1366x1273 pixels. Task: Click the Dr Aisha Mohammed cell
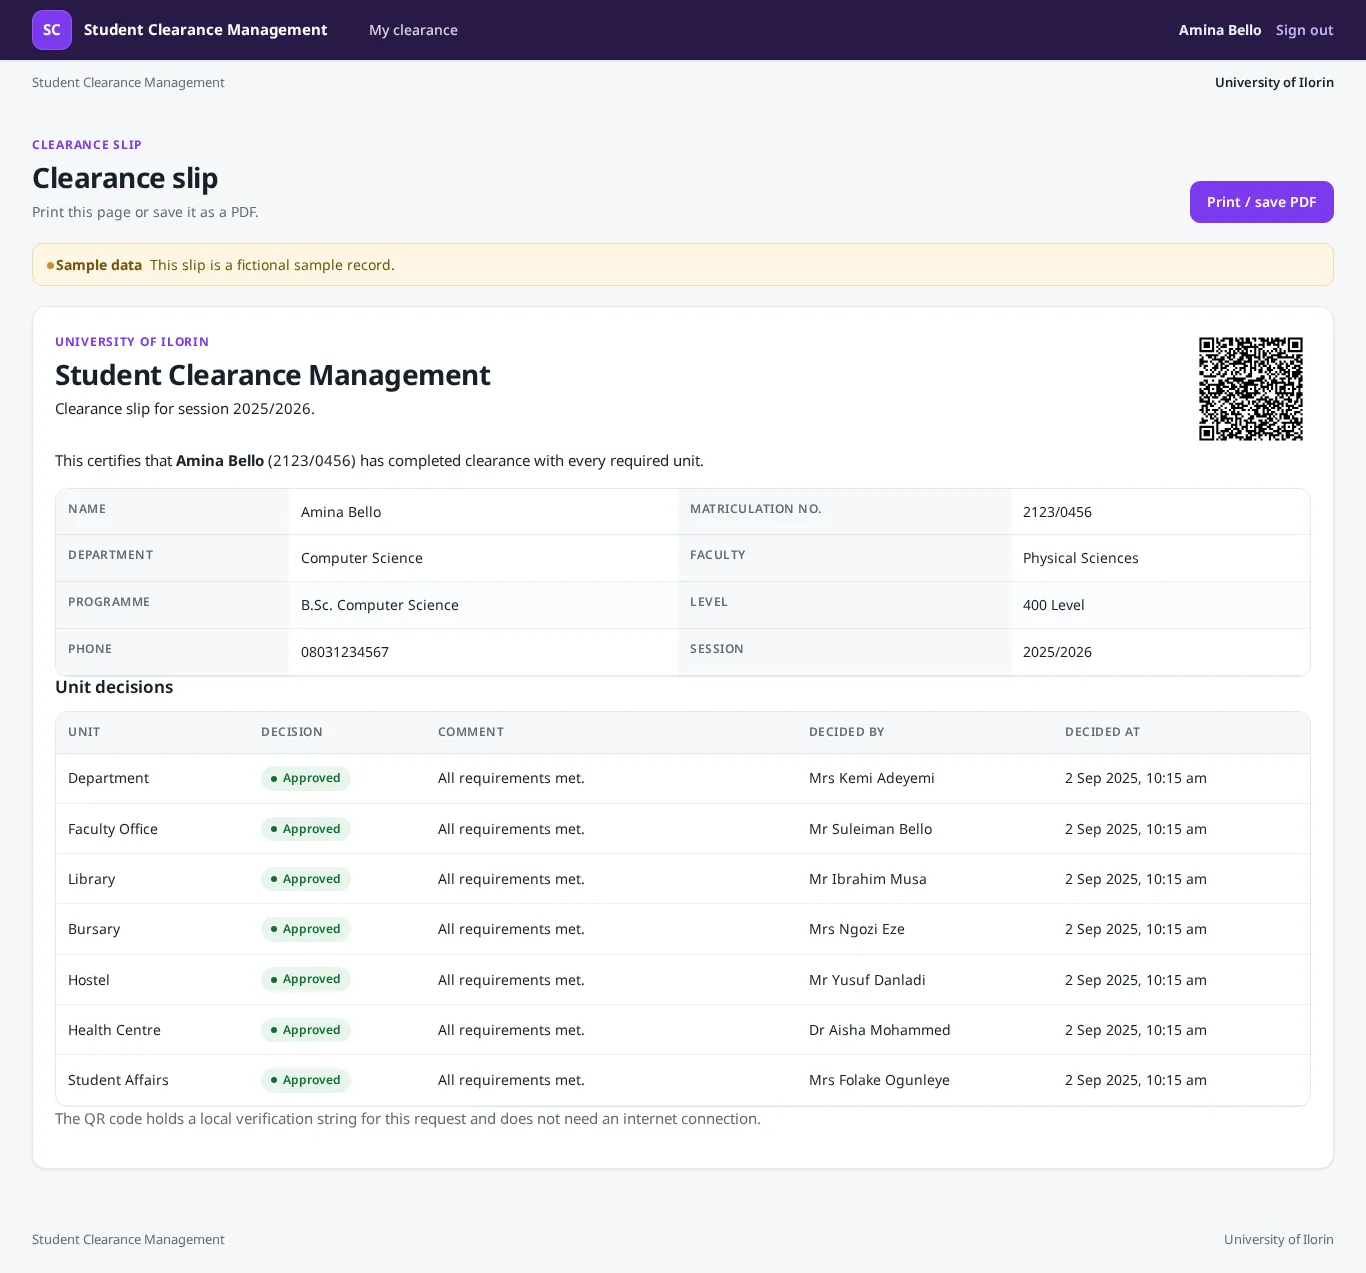tap(880, 1030)
